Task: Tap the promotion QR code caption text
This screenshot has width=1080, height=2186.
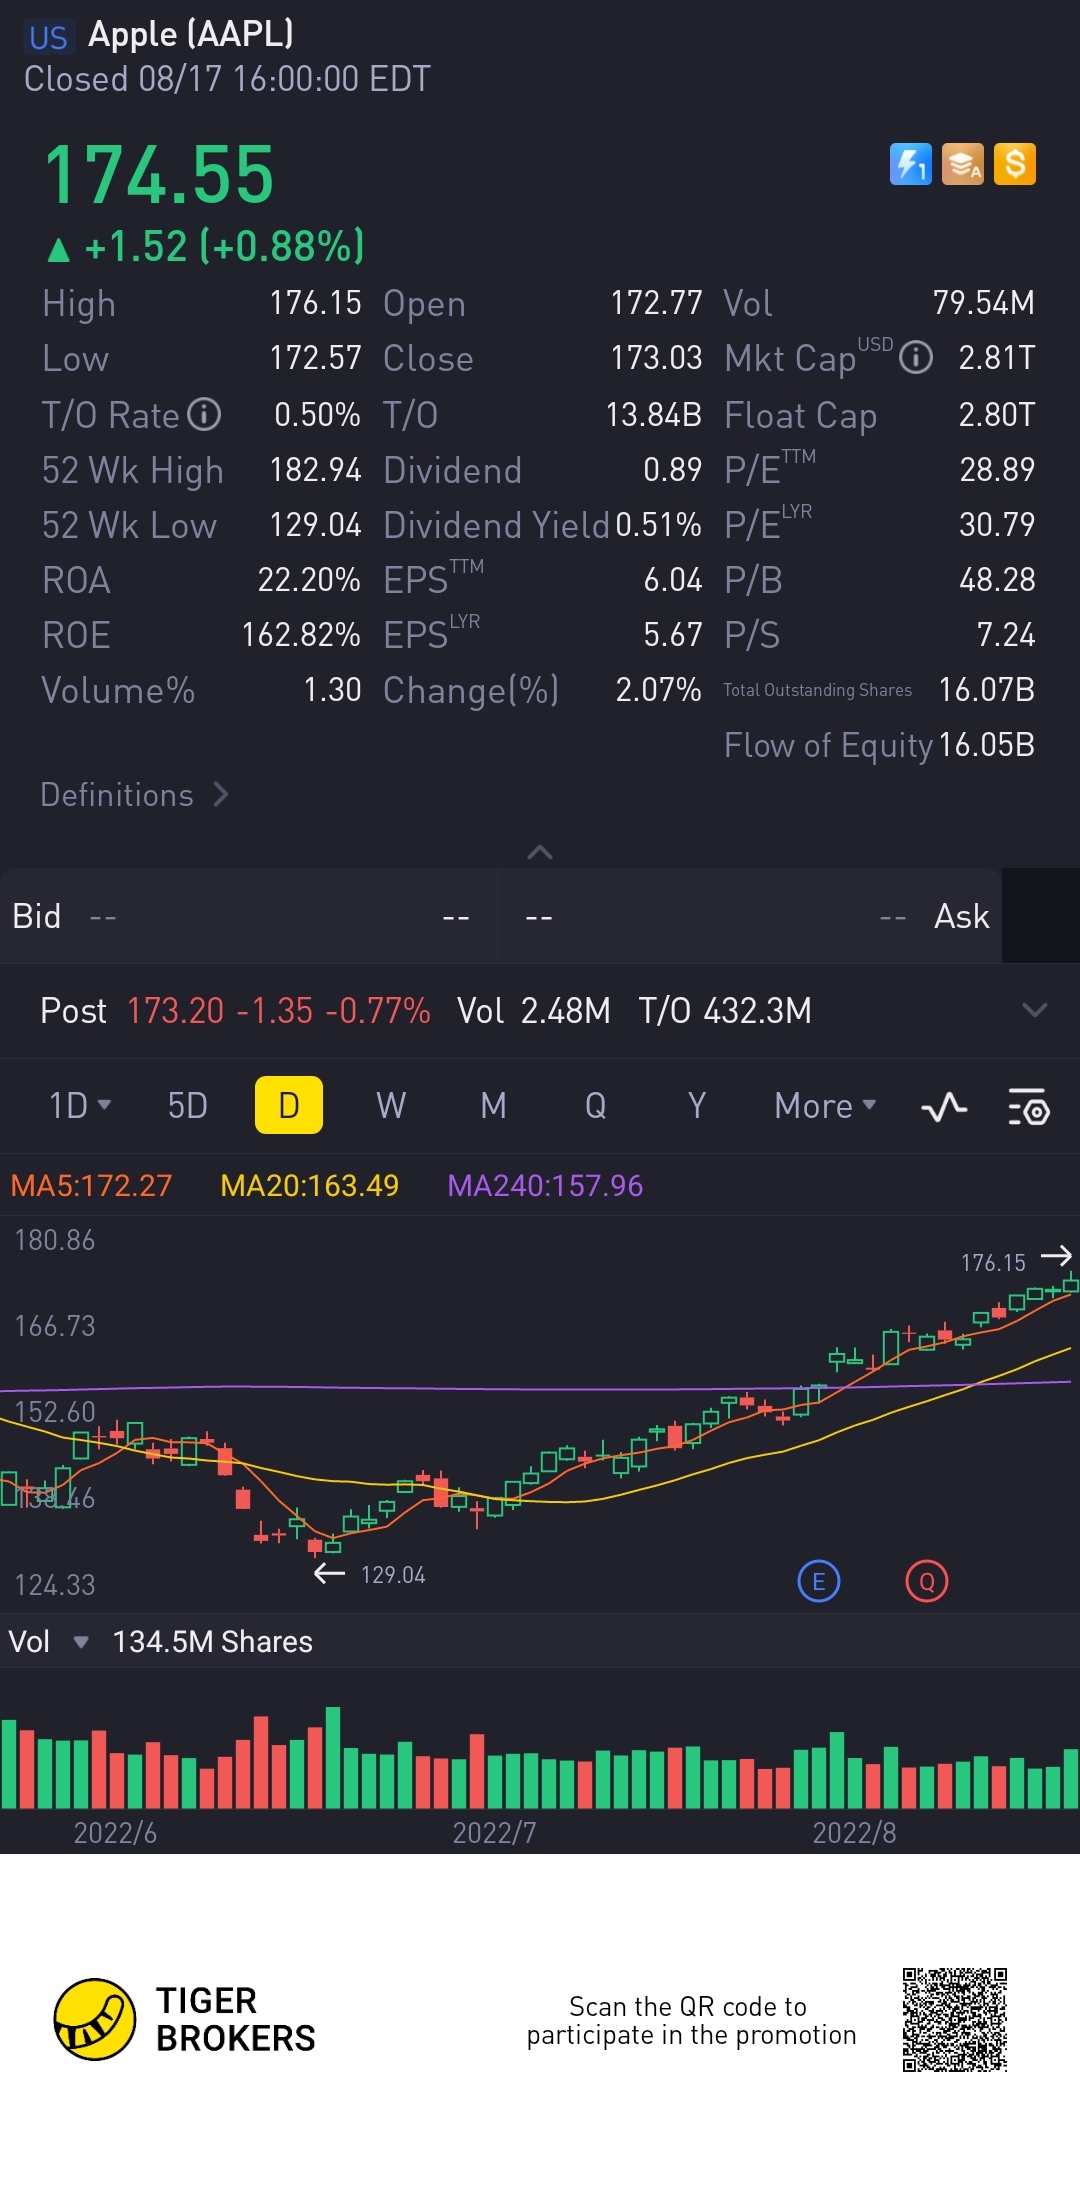Action: [691, 2020]
